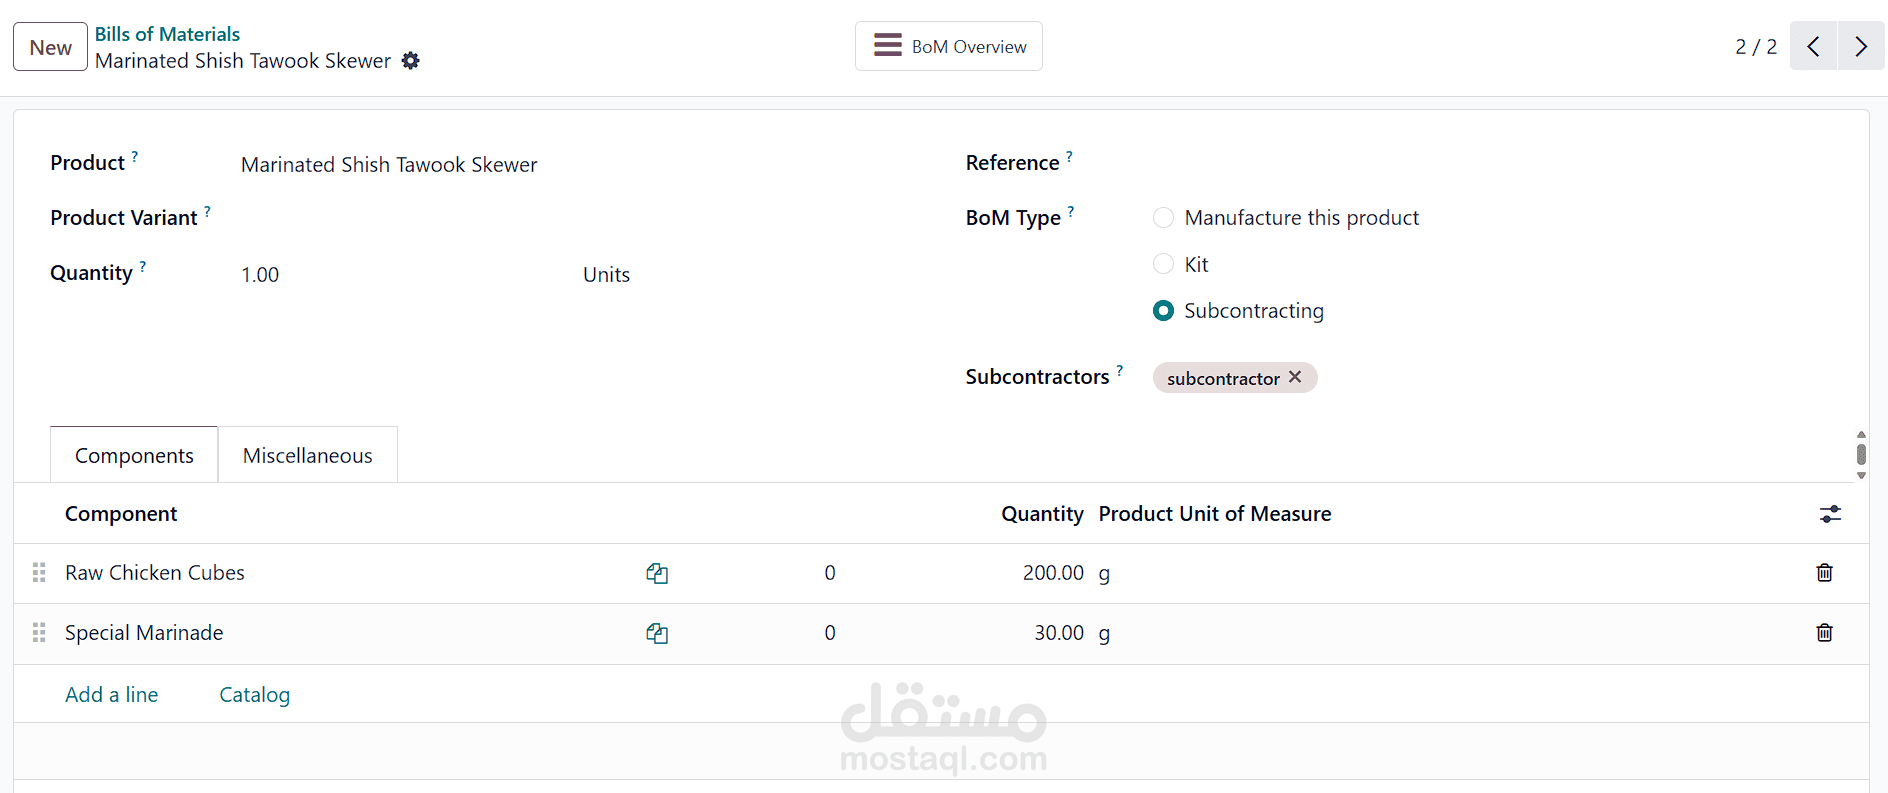Select Manufacture this product BoM type
The height and width of the screenshot is (793, 1888).
[1163, 218]
